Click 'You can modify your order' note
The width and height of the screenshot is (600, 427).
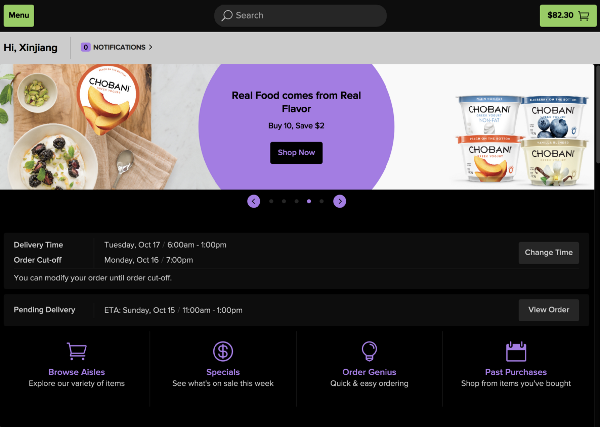coord(93,278)
